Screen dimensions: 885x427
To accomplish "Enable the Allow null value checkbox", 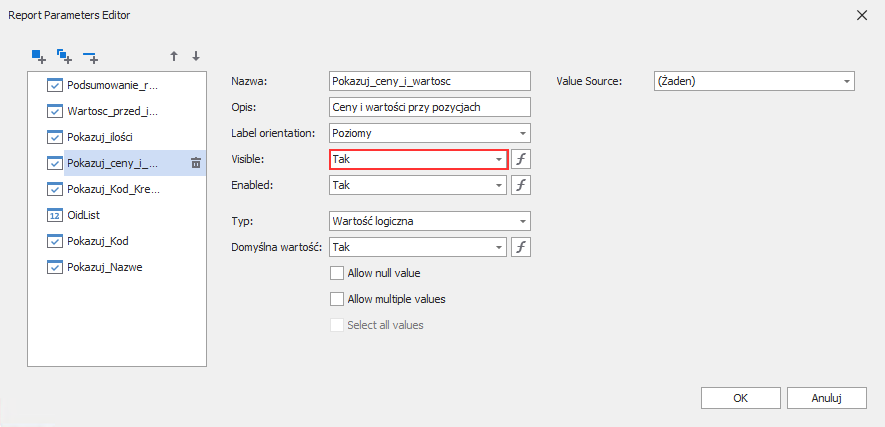I will coord(337,273).
